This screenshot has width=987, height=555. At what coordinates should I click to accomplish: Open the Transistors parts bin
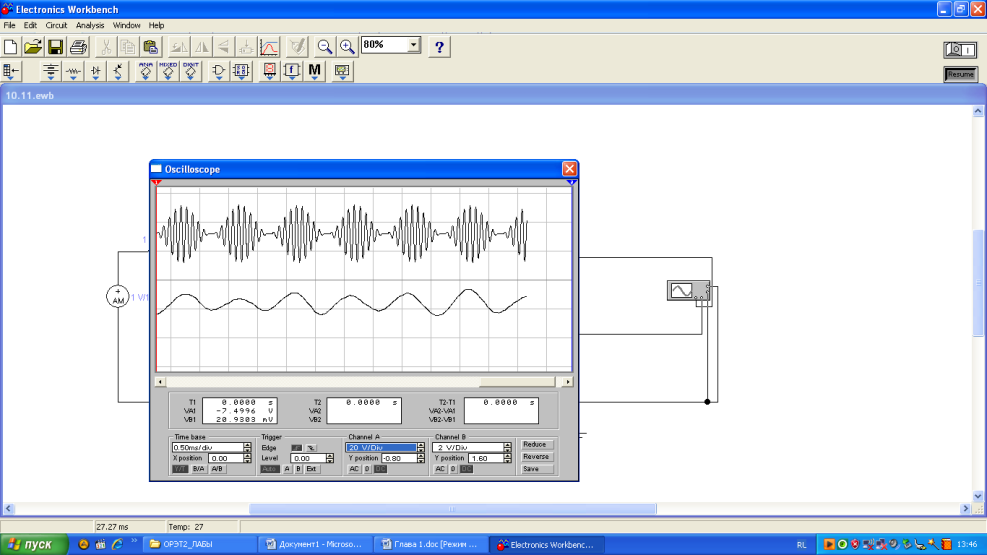click(118, 71)
